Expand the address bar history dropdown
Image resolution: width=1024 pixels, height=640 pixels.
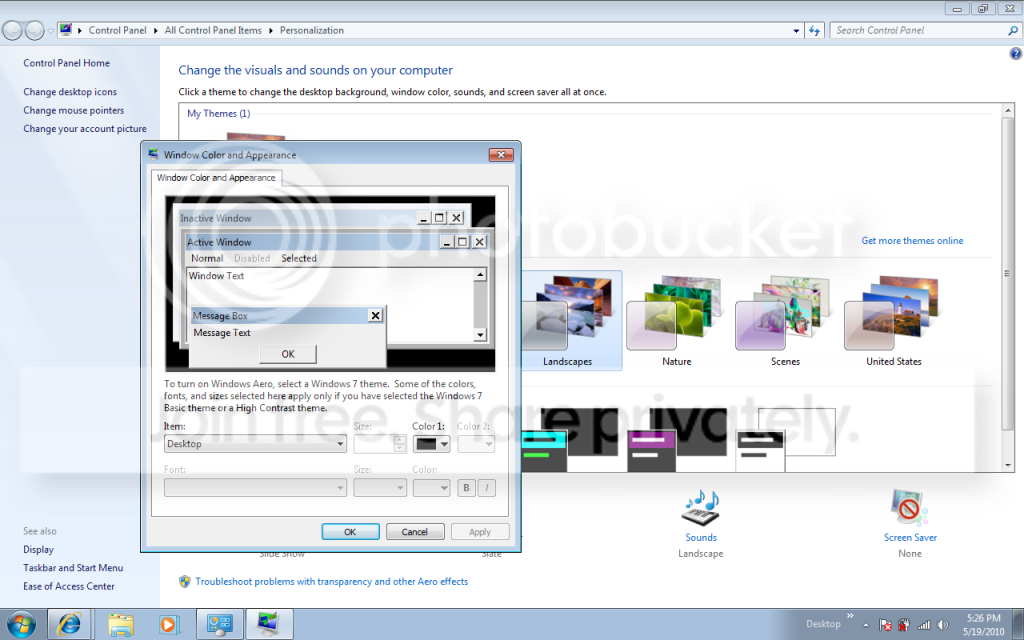click(x=796, y=31)
